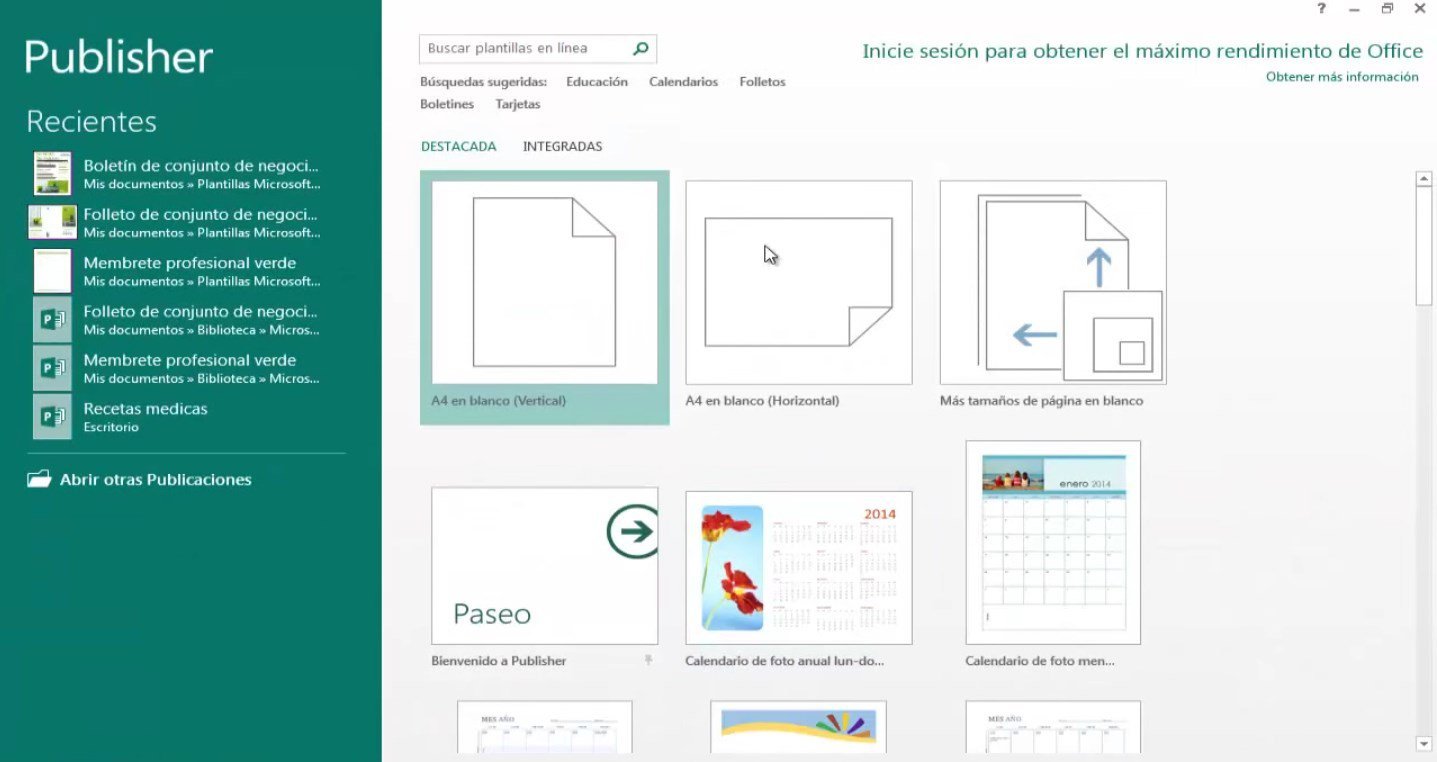This screenshot has width=1437, height=762.
Task: Choose the 2014 annual photo calendar template
Action: [798, 568]
